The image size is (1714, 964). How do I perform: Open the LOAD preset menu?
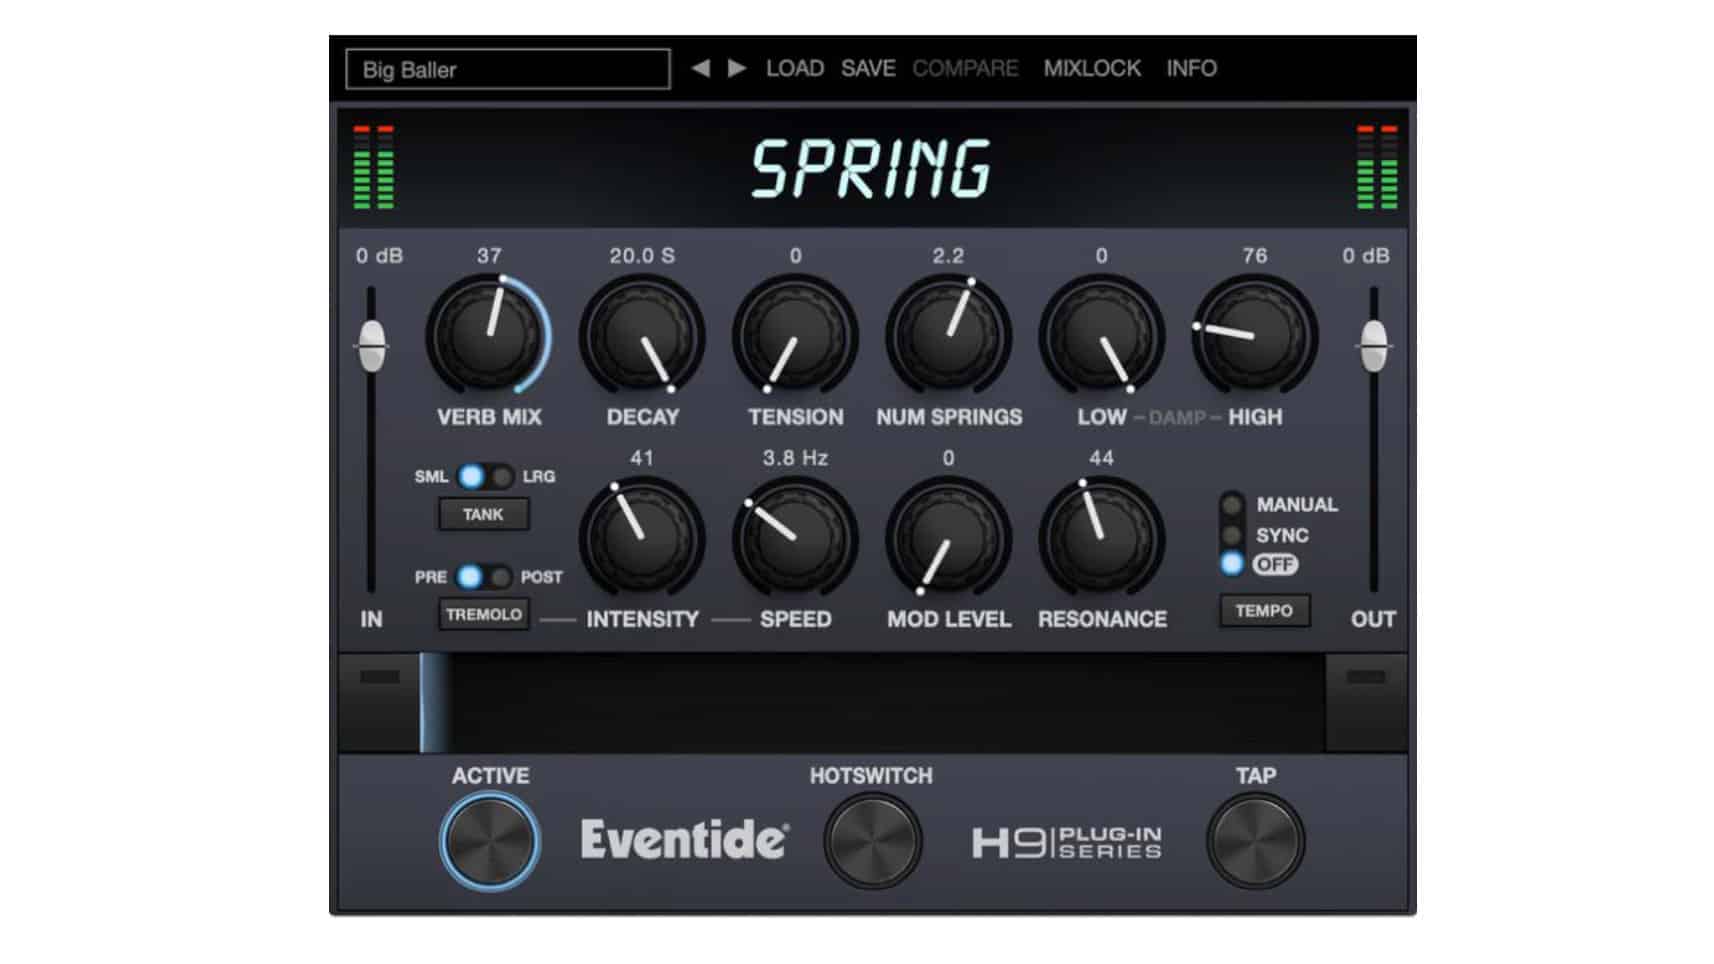(x=795, y=68)
